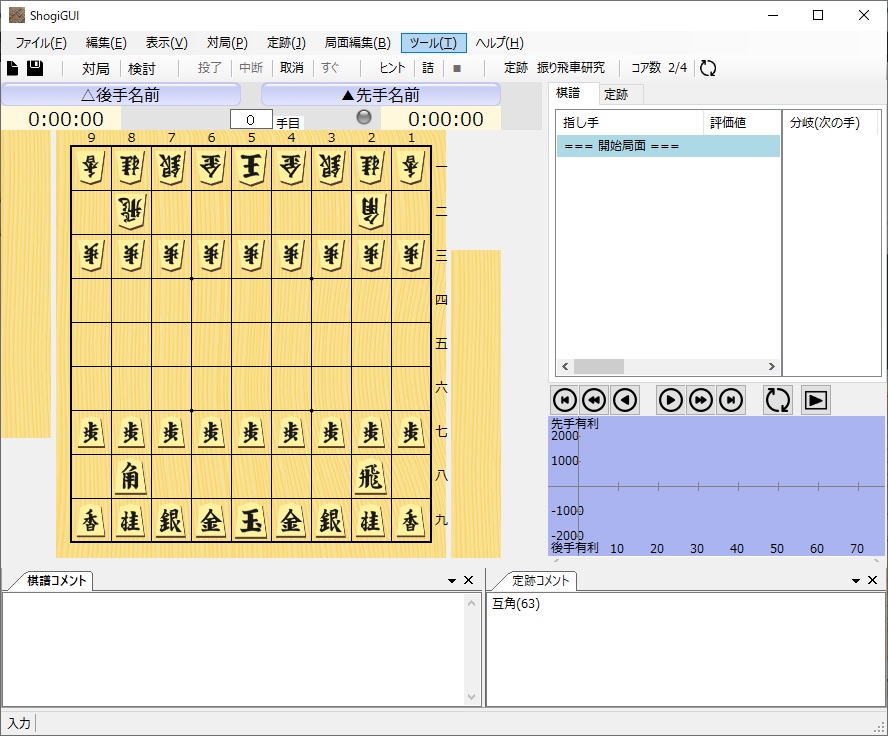Click the 互角(63) text in 定跡コメント

coord(516,604)
